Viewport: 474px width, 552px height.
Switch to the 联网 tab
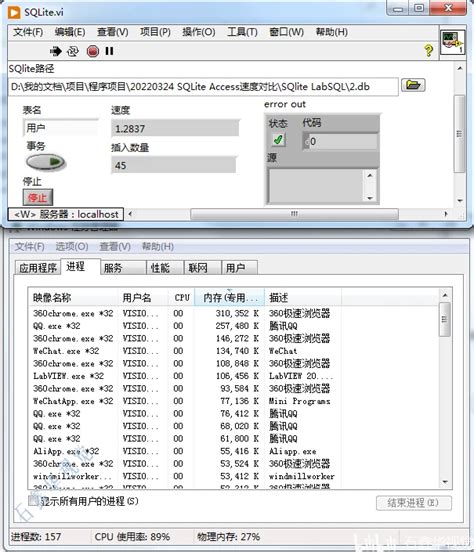coord(203,268)
